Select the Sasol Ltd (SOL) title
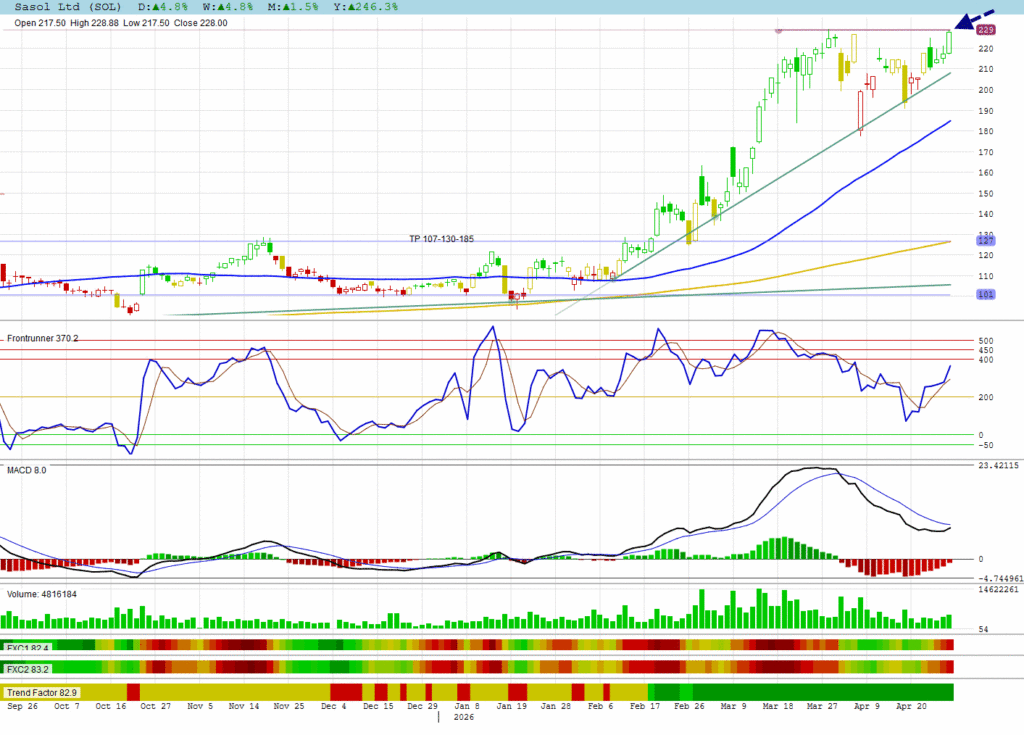The image size is (1024, 735). [x=62, y=6]
